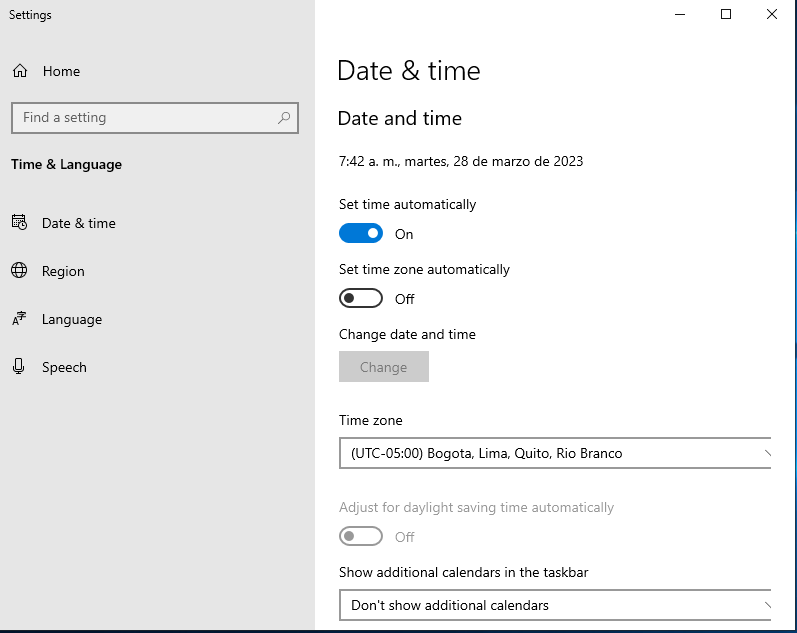Toggle daylight saving time adjustment switch
Screen dimensions: 797x633
(361, 536)
